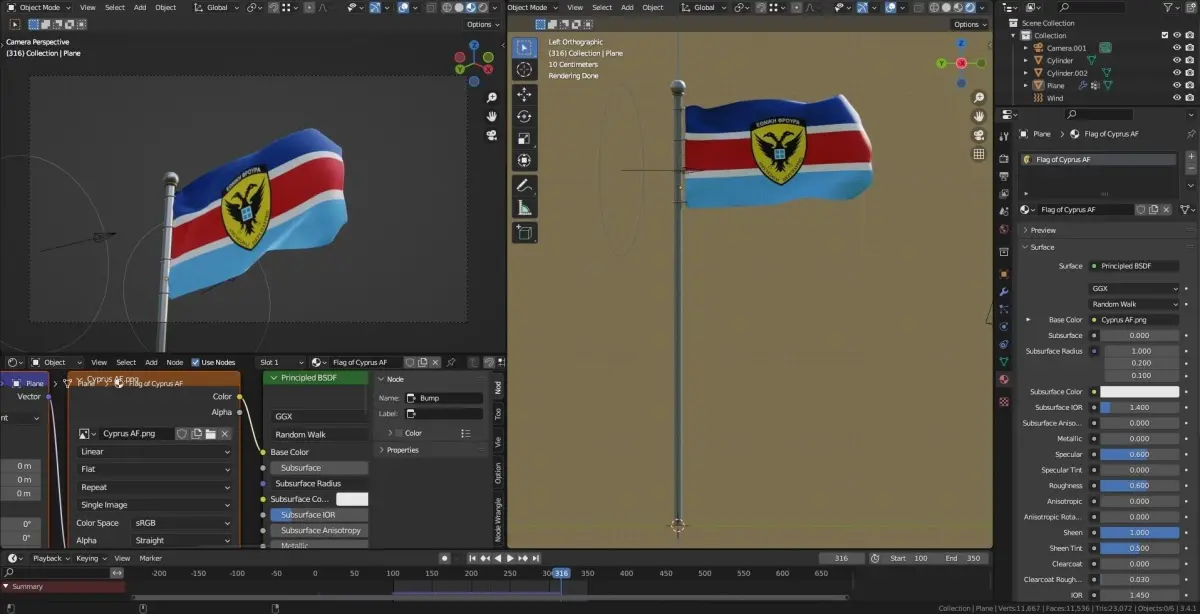Click fake user shield in Properties material field
This screenshot has height=614, width=1200.
1142,210
